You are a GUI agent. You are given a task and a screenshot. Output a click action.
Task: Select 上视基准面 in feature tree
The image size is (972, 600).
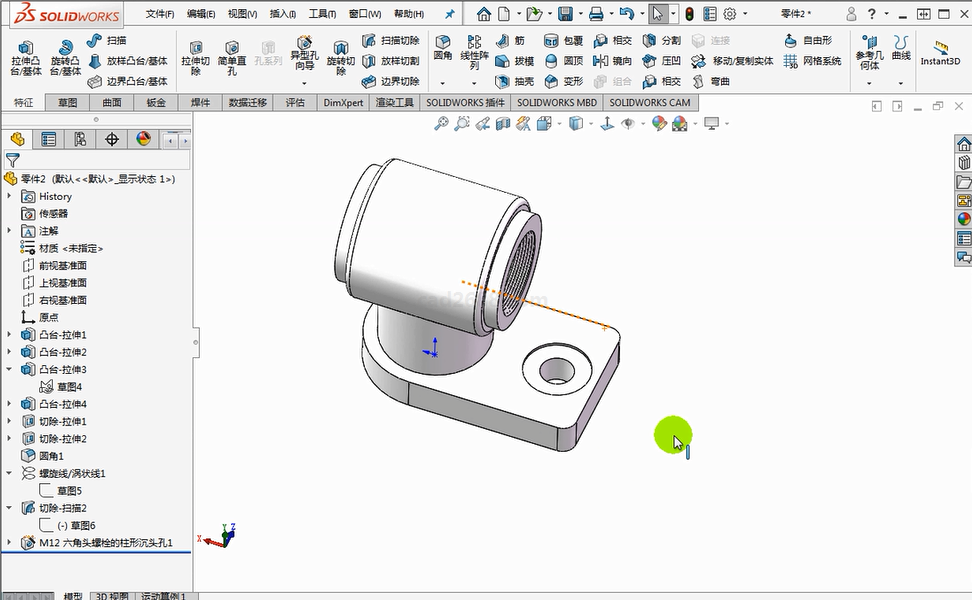[x=62, y=283]
